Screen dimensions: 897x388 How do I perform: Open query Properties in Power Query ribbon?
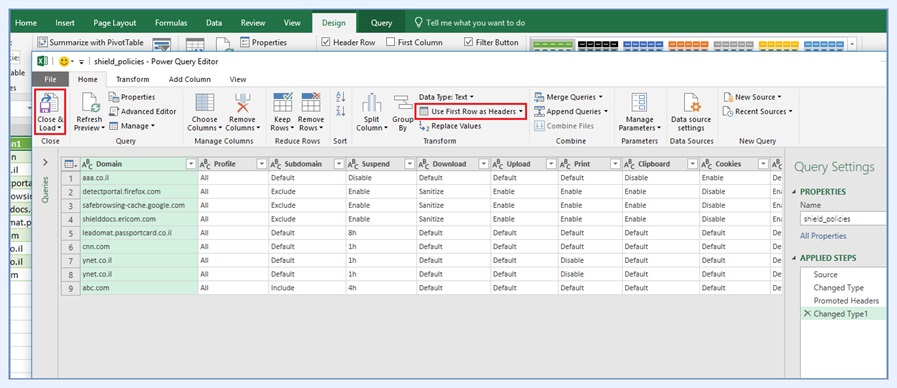point(132,97)
